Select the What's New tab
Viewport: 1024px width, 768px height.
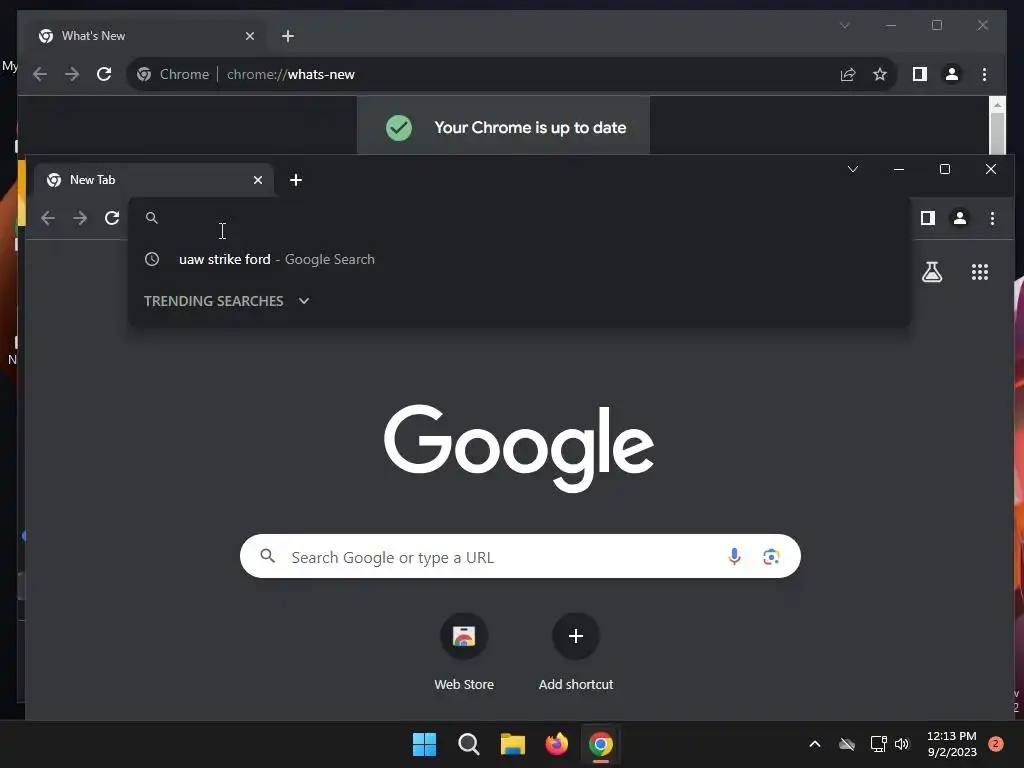coord(146,36)
